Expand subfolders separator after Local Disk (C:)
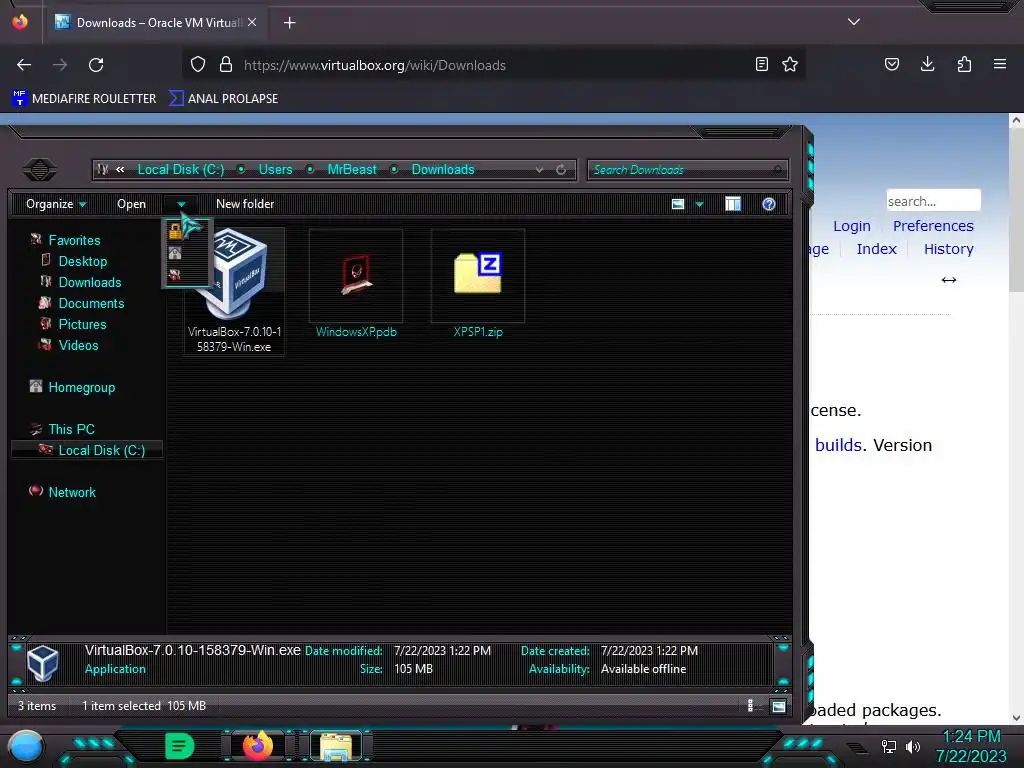This screenshot has width=1024, height=768. (x=241, y=170)
